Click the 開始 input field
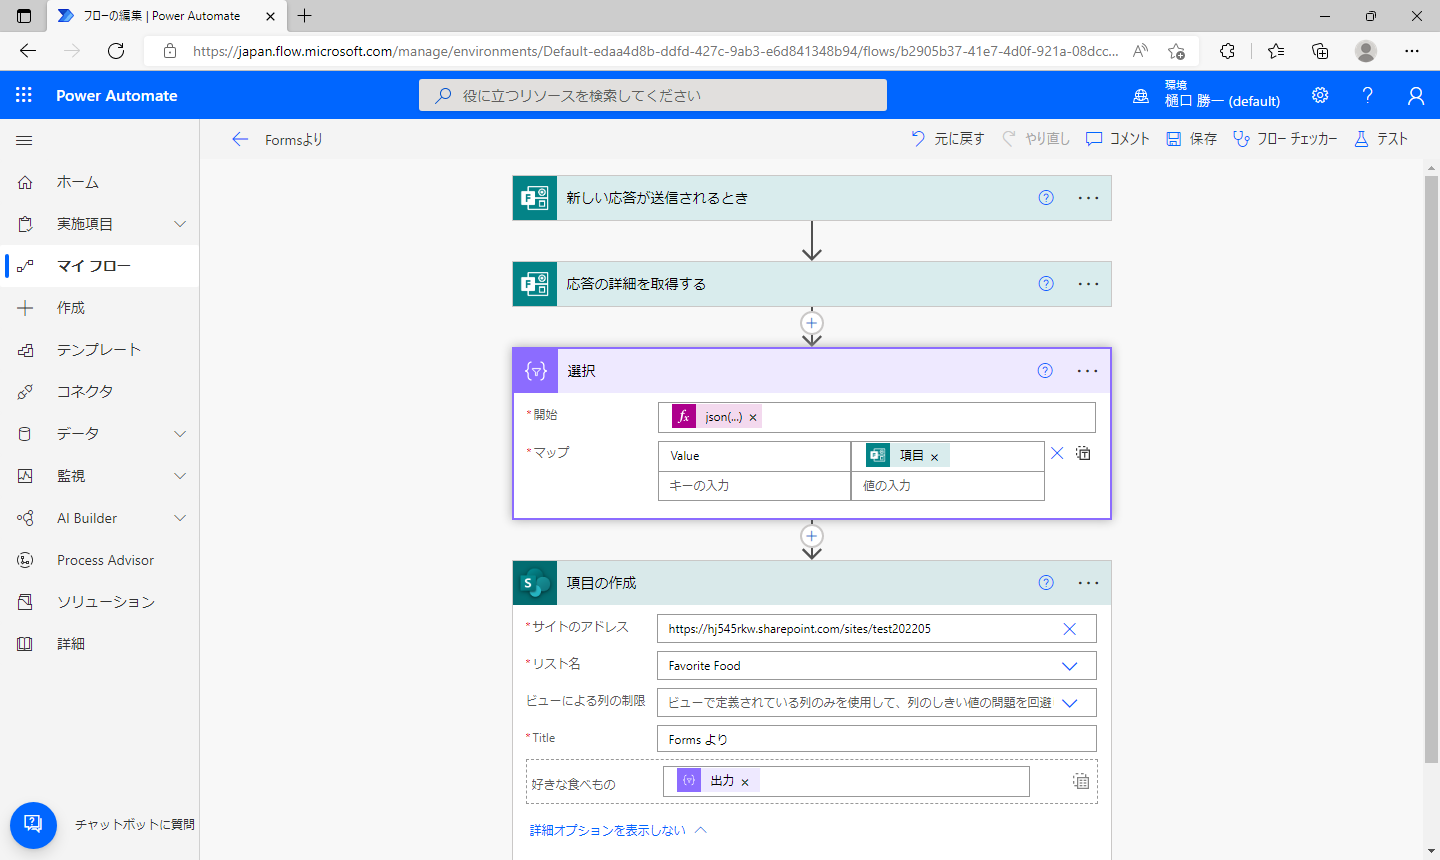Screen dimensions: 1440x860 point(877,417)
